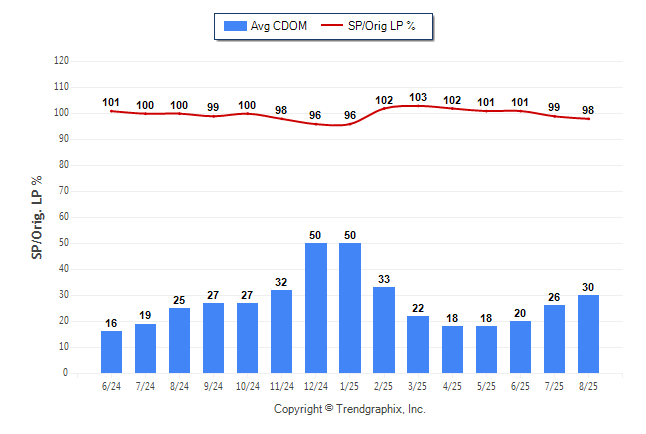The image size is (646, 434).
Task: Click the 7/24 bar with value 19
Action: tap(145, 348)
